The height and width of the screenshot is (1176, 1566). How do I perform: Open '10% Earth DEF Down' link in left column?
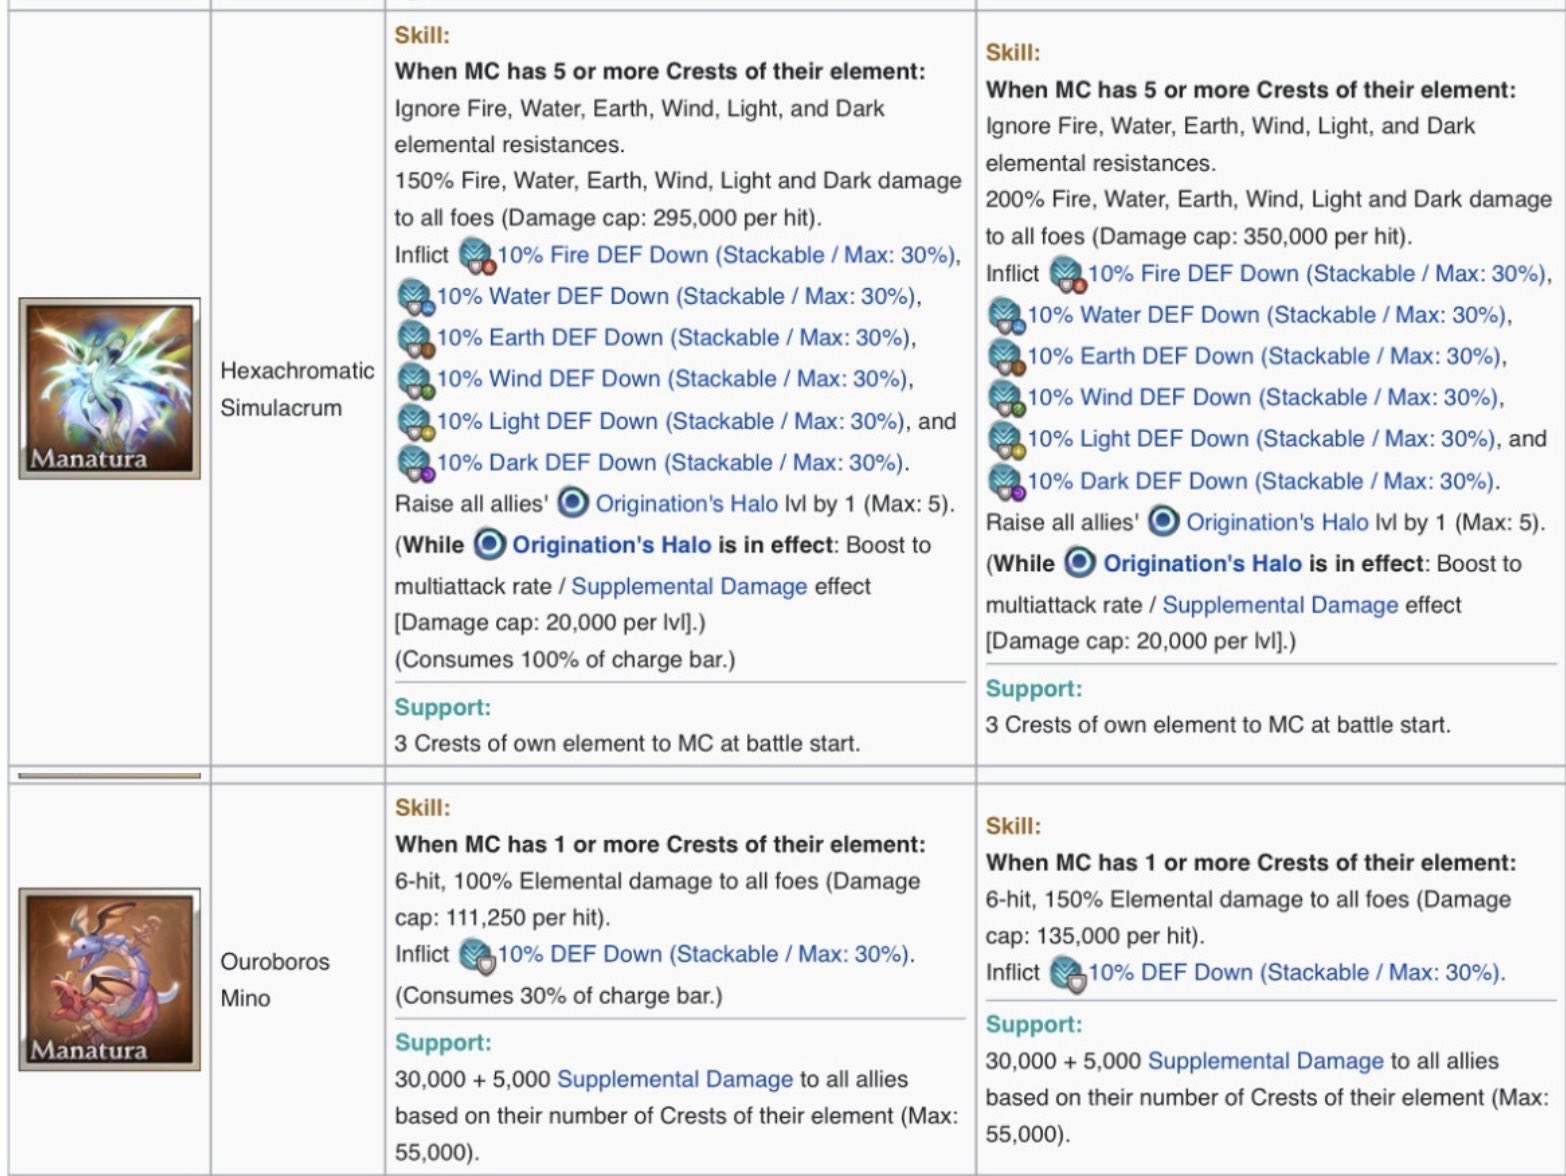(672, 337)
